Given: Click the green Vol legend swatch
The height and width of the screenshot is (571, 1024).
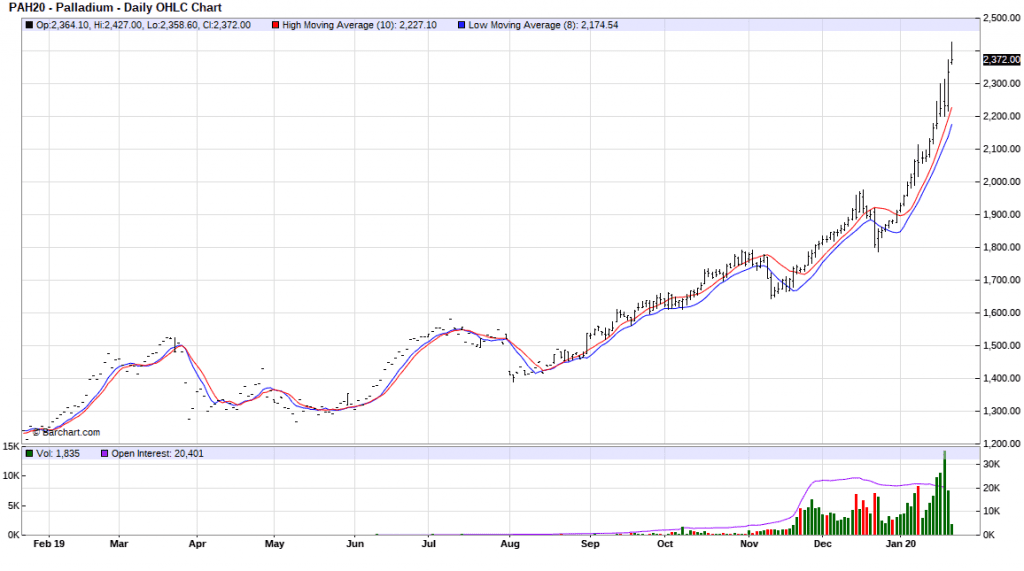Looking at the screenshot, I should [28, 454].
